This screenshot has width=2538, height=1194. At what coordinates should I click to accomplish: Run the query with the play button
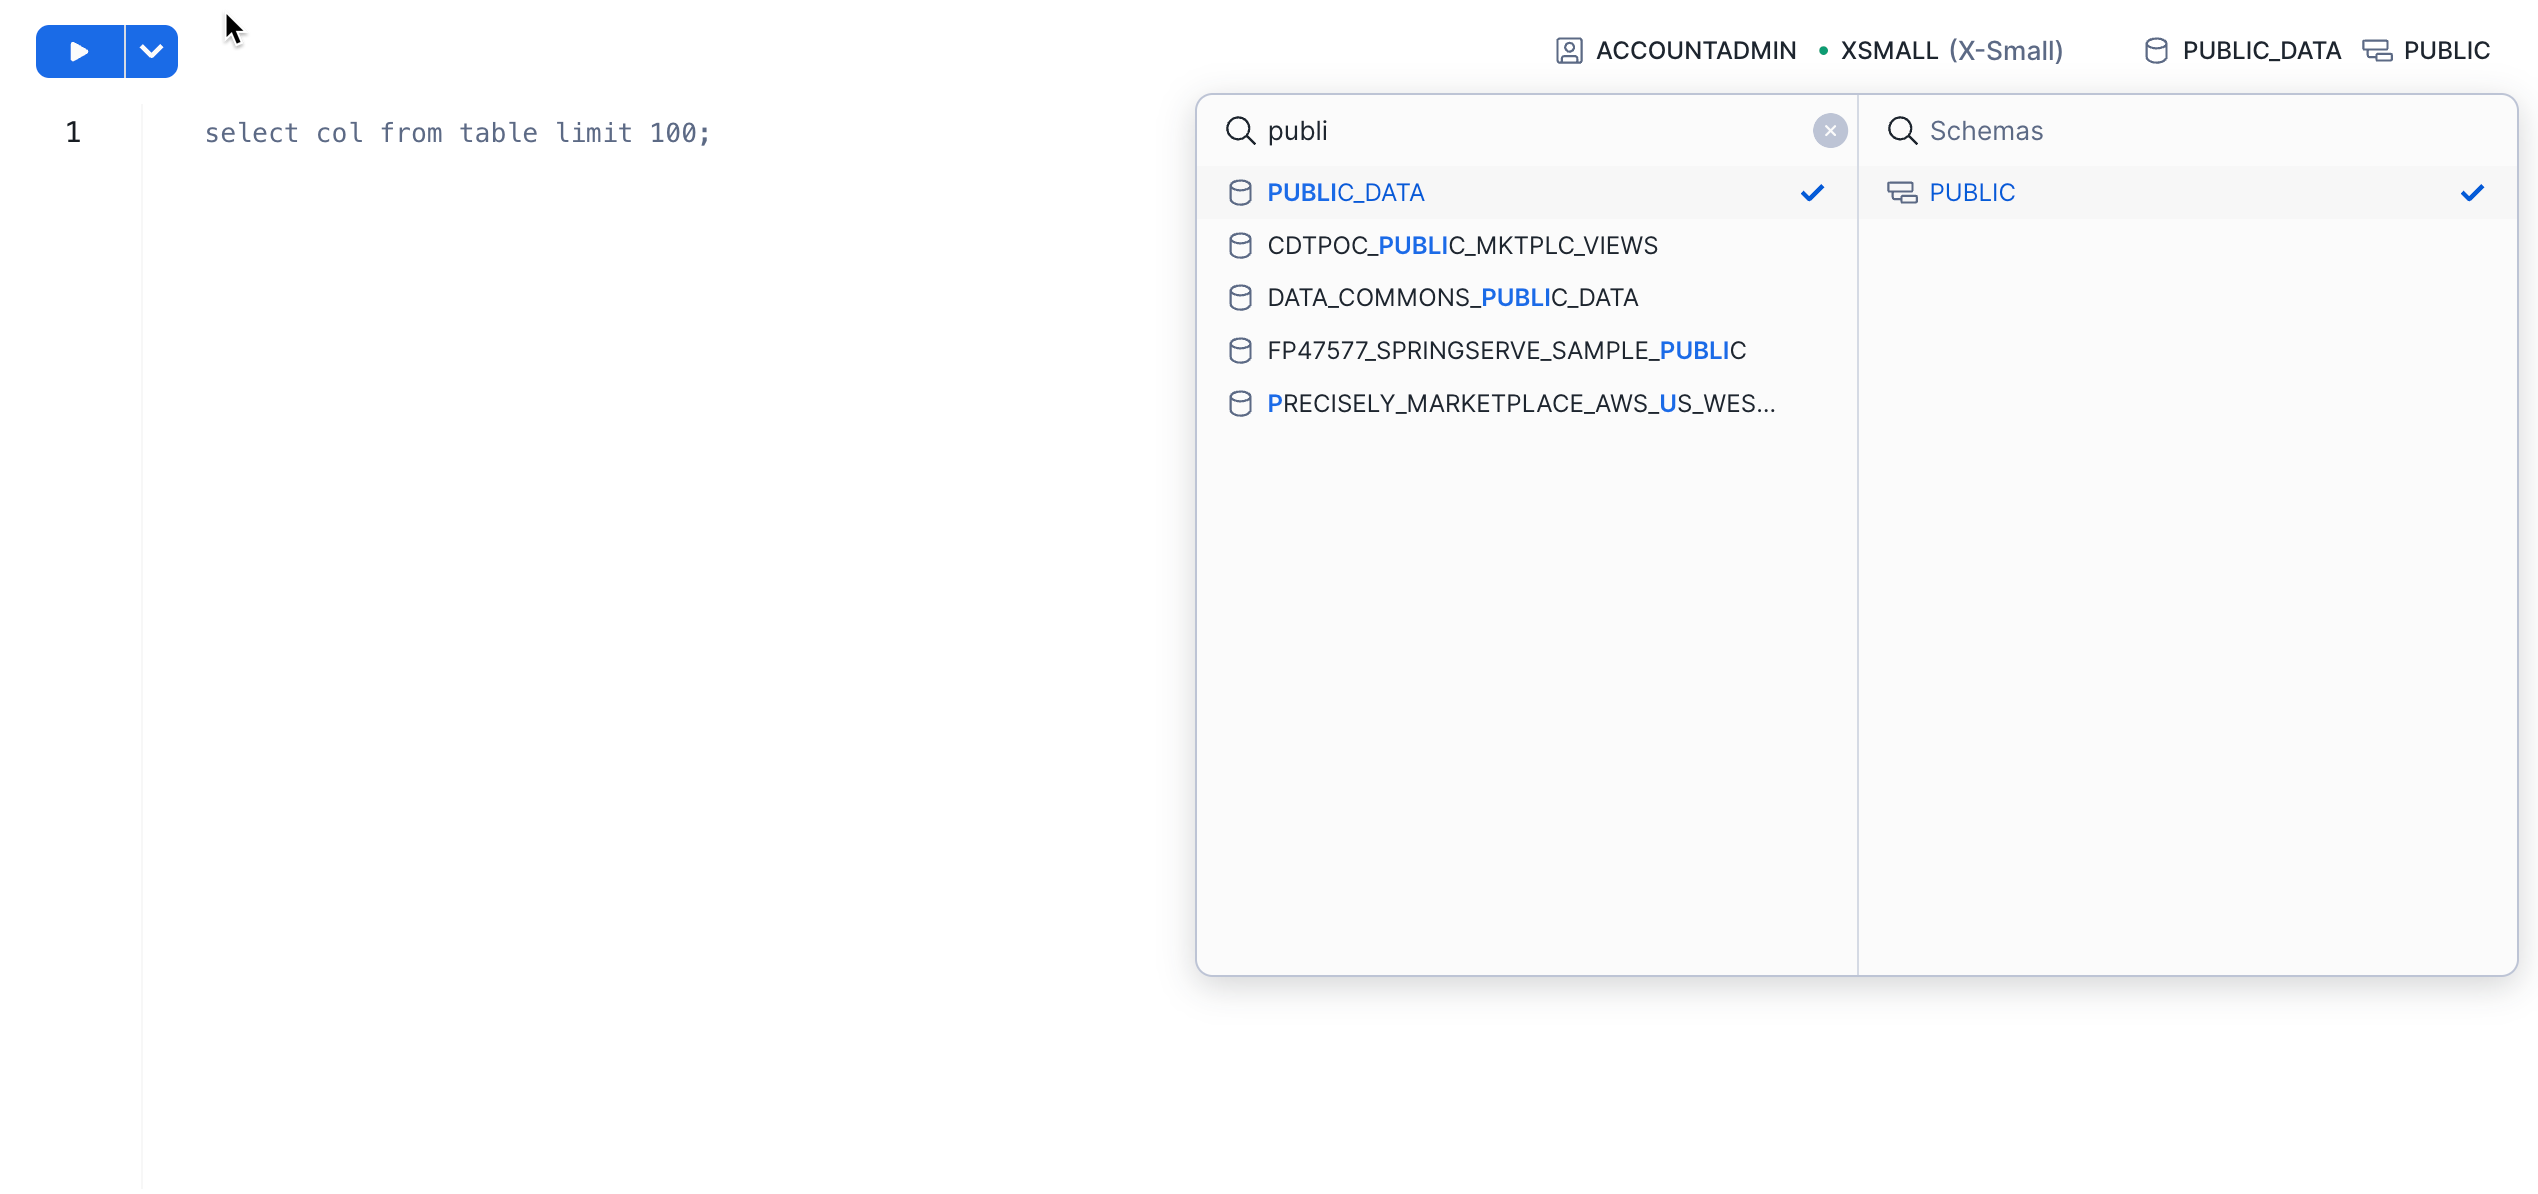pos(79,50)
